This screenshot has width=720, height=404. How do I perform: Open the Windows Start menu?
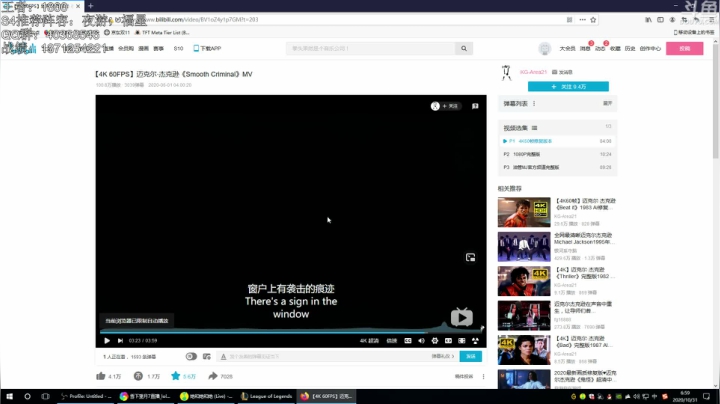coord(9,396)
